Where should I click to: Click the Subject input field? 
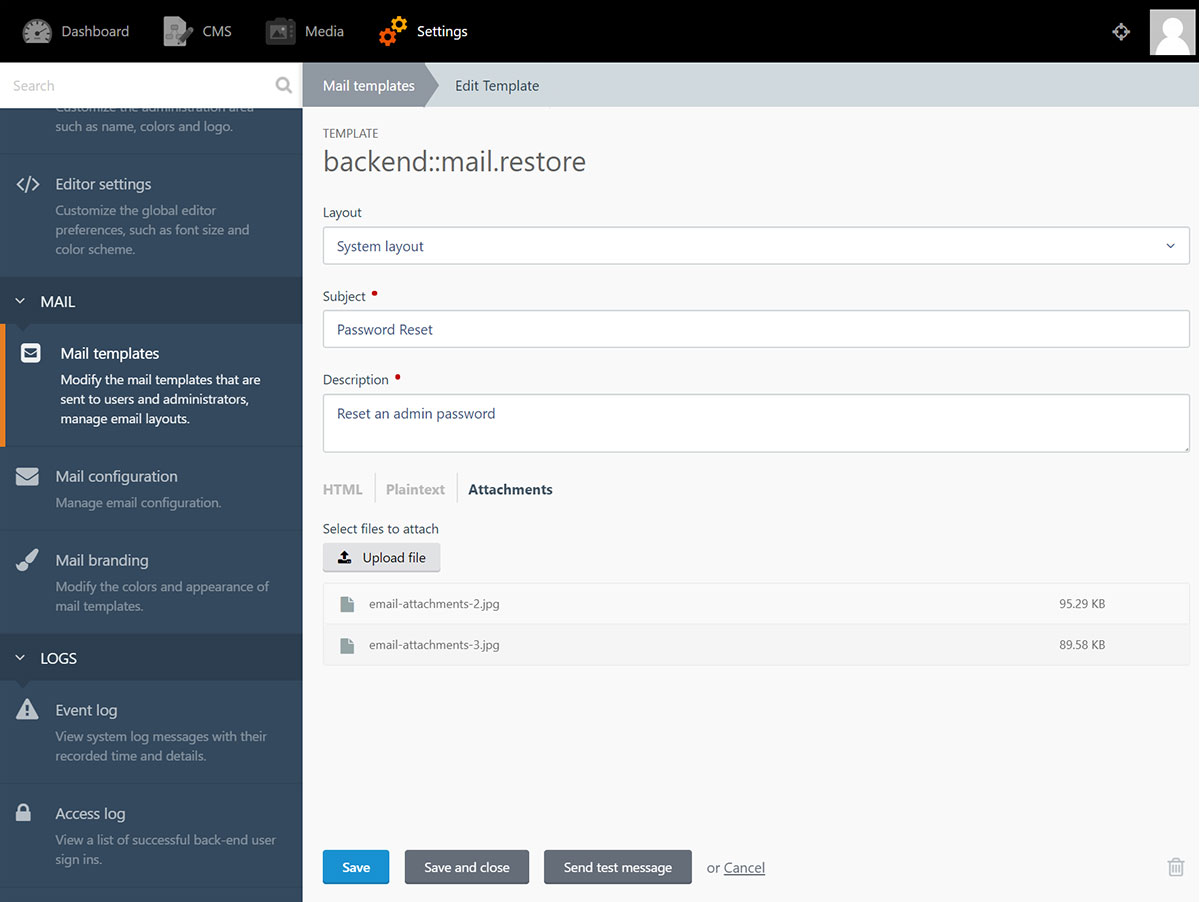756,329
